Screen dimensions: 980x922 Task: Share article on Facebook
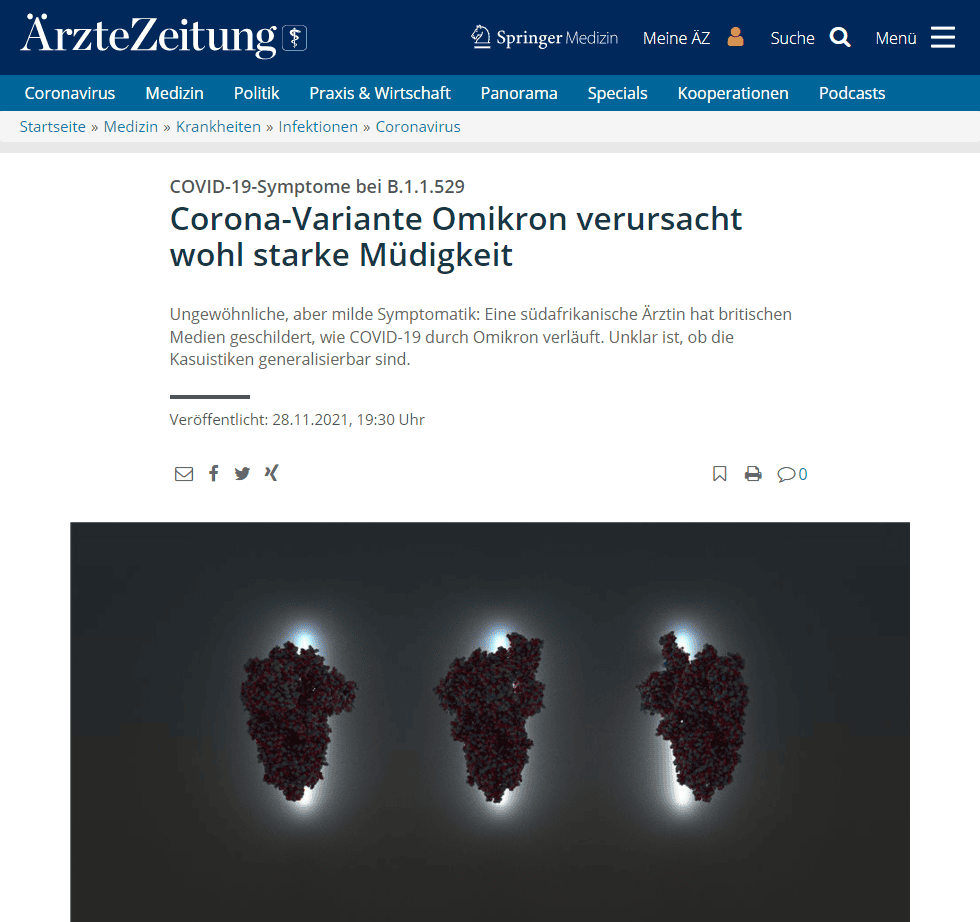(x=214, y=473)
